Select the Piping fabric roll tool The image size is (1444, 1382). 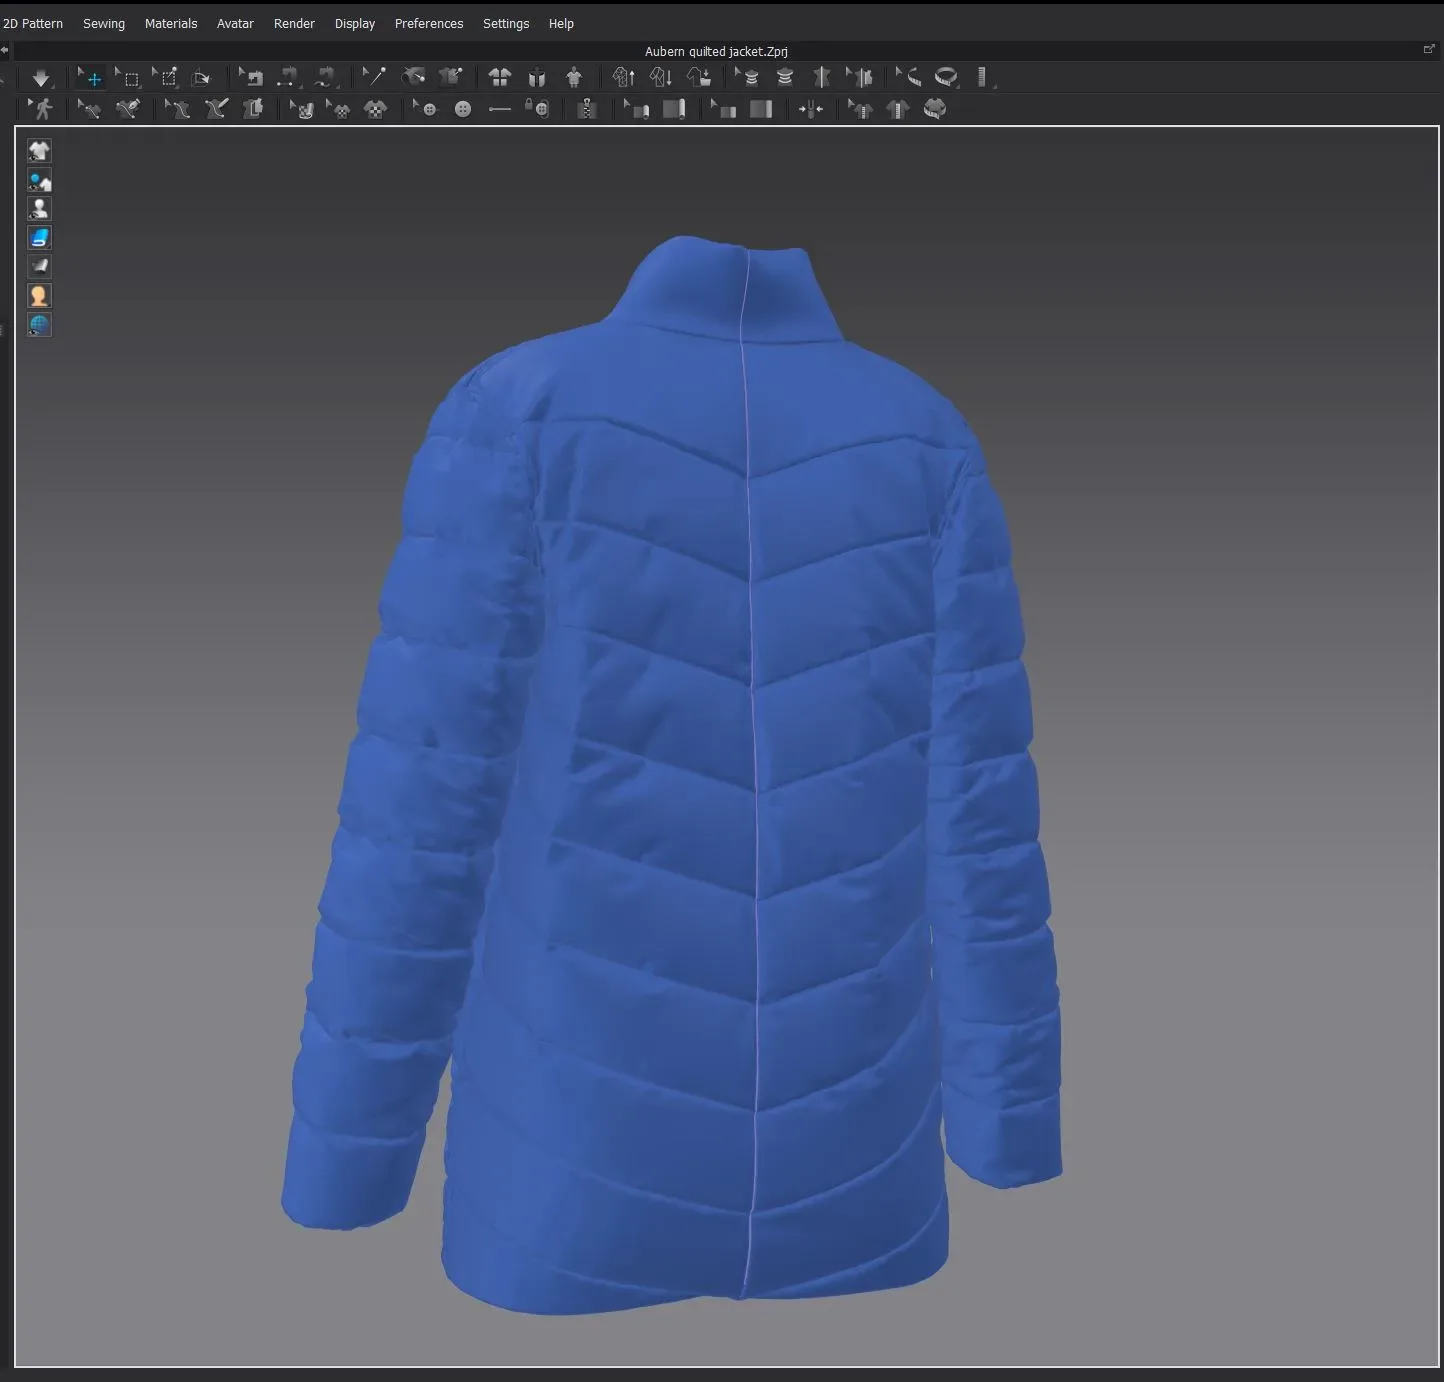[674, 109]
